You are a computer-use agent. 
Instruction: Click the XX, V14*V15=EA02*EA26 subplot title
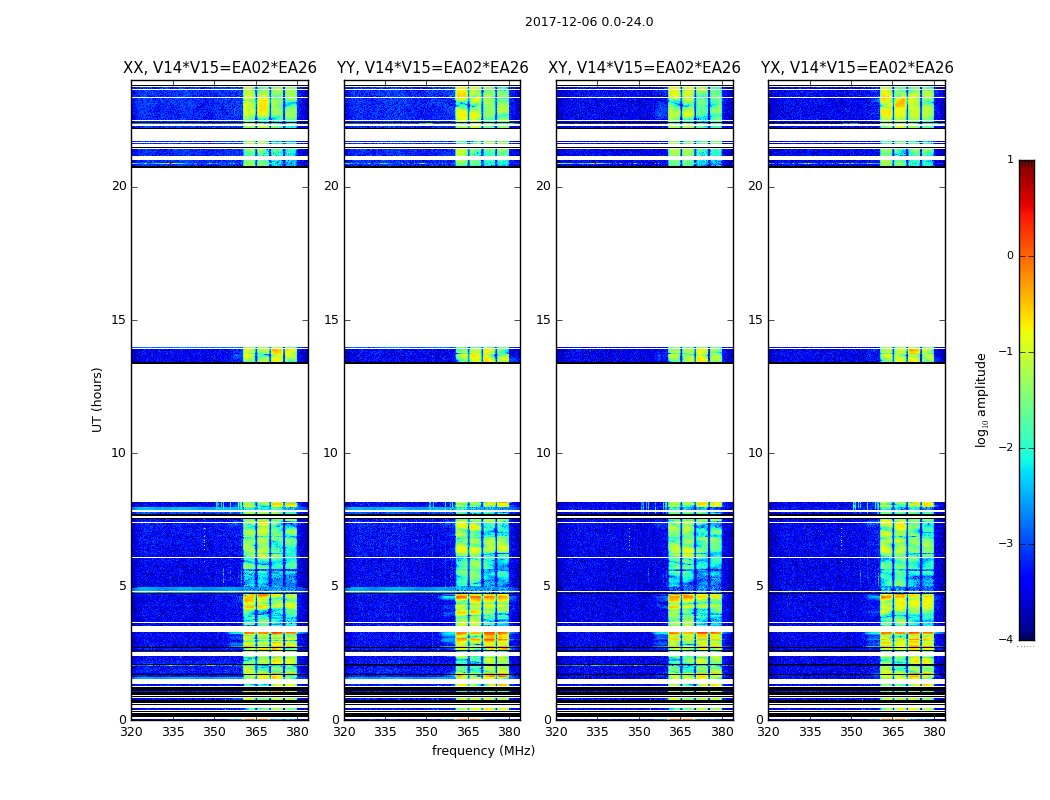coord(220,68)
